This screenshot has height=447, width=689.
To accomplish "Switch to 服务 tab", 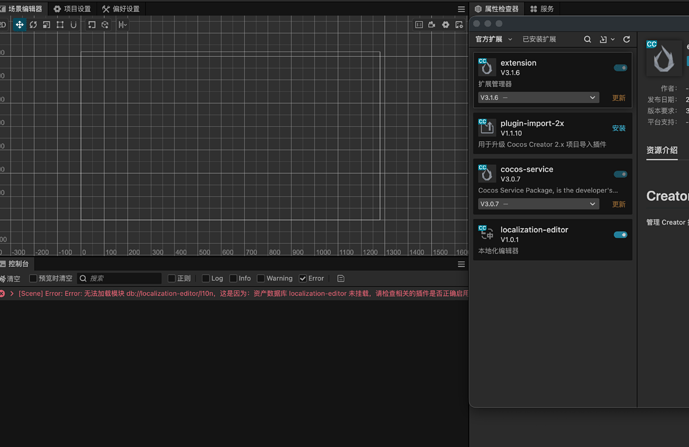I will point(542,9).
